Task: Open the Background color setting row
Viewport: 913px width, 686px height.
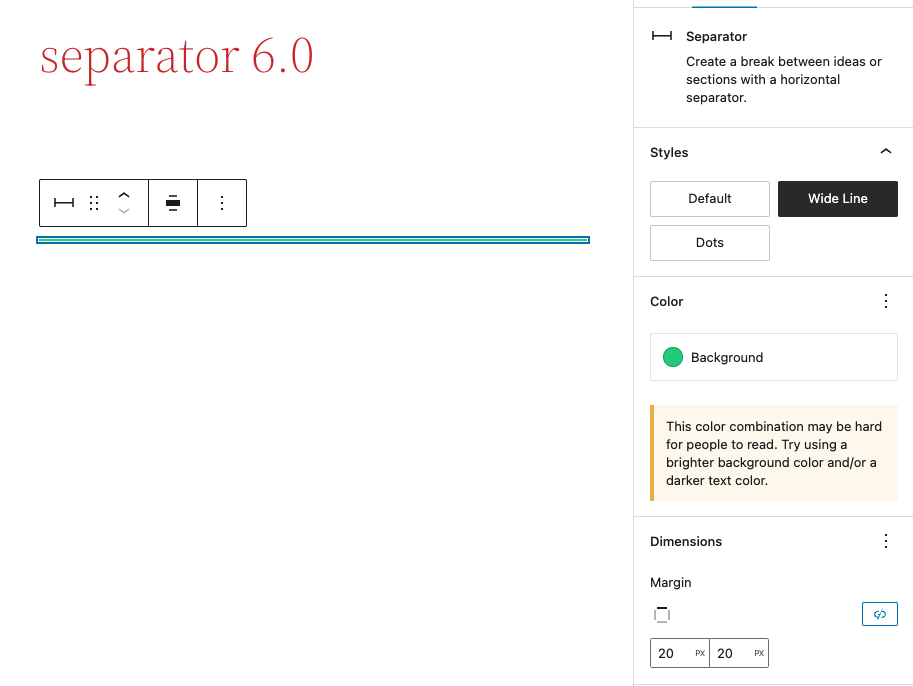Action: point(773,357)
